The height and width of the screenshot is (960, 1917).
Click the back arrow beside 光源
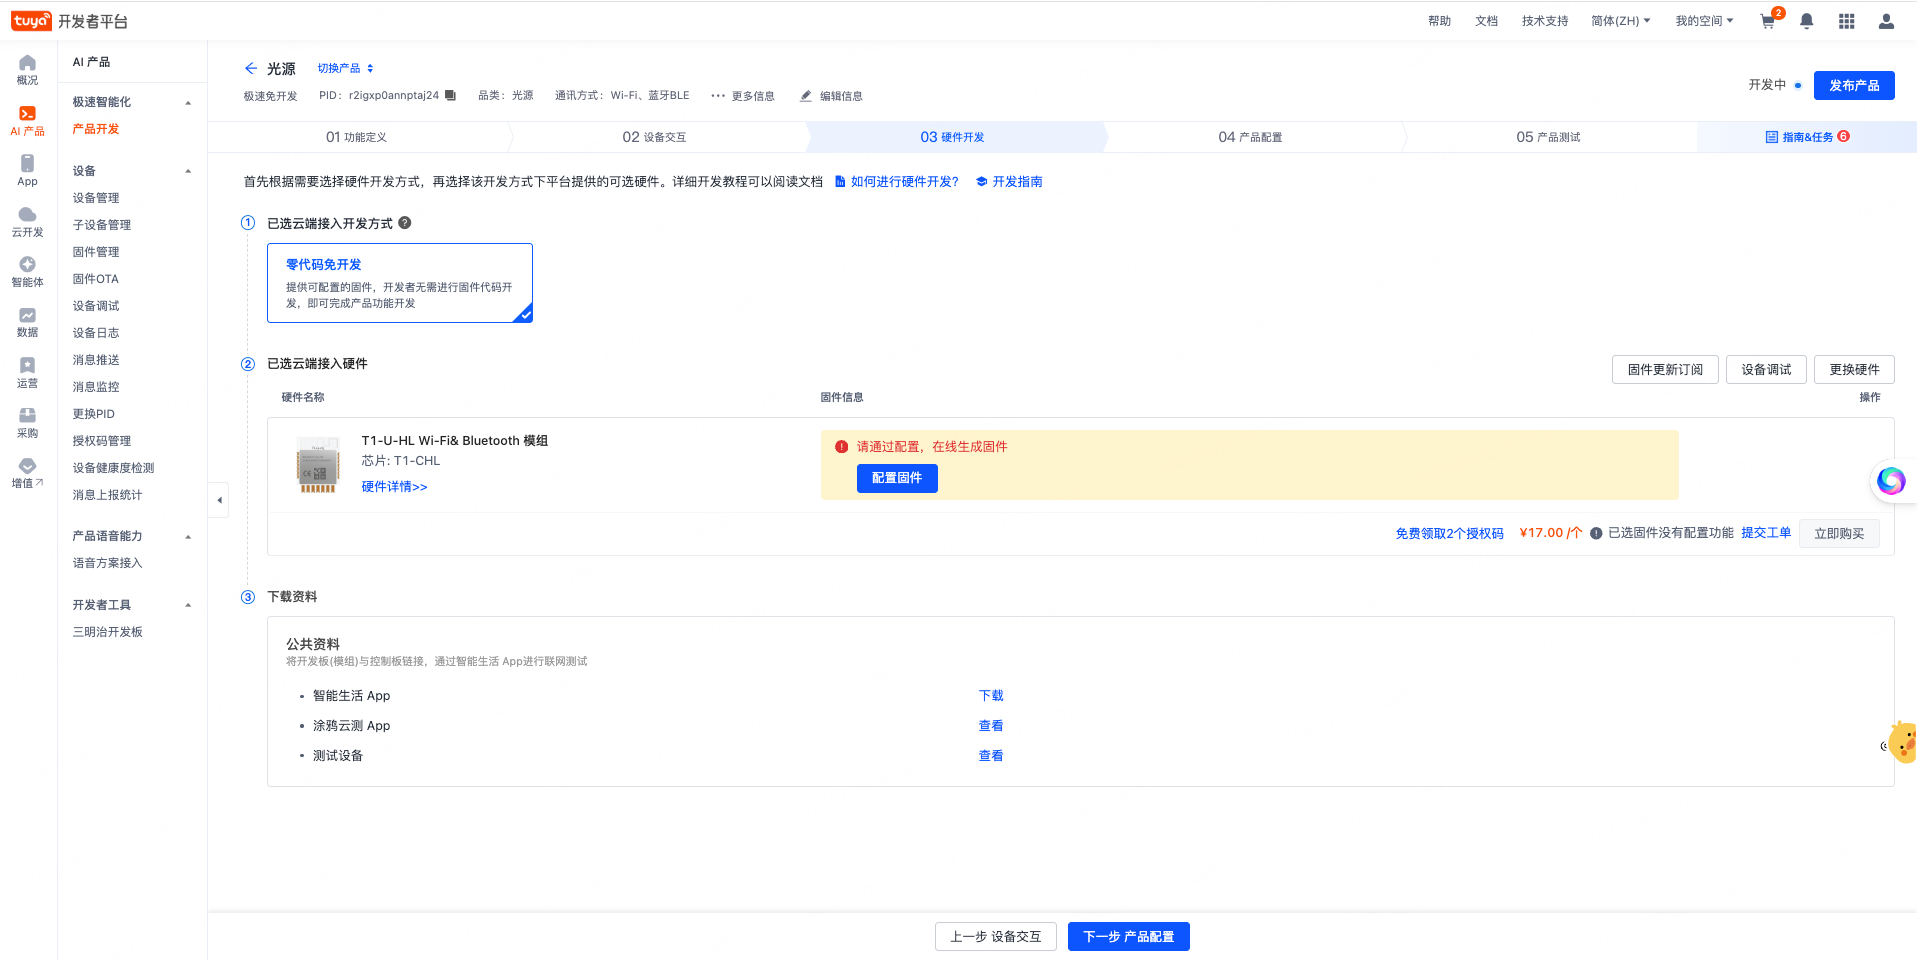click(x=250, y=69)
